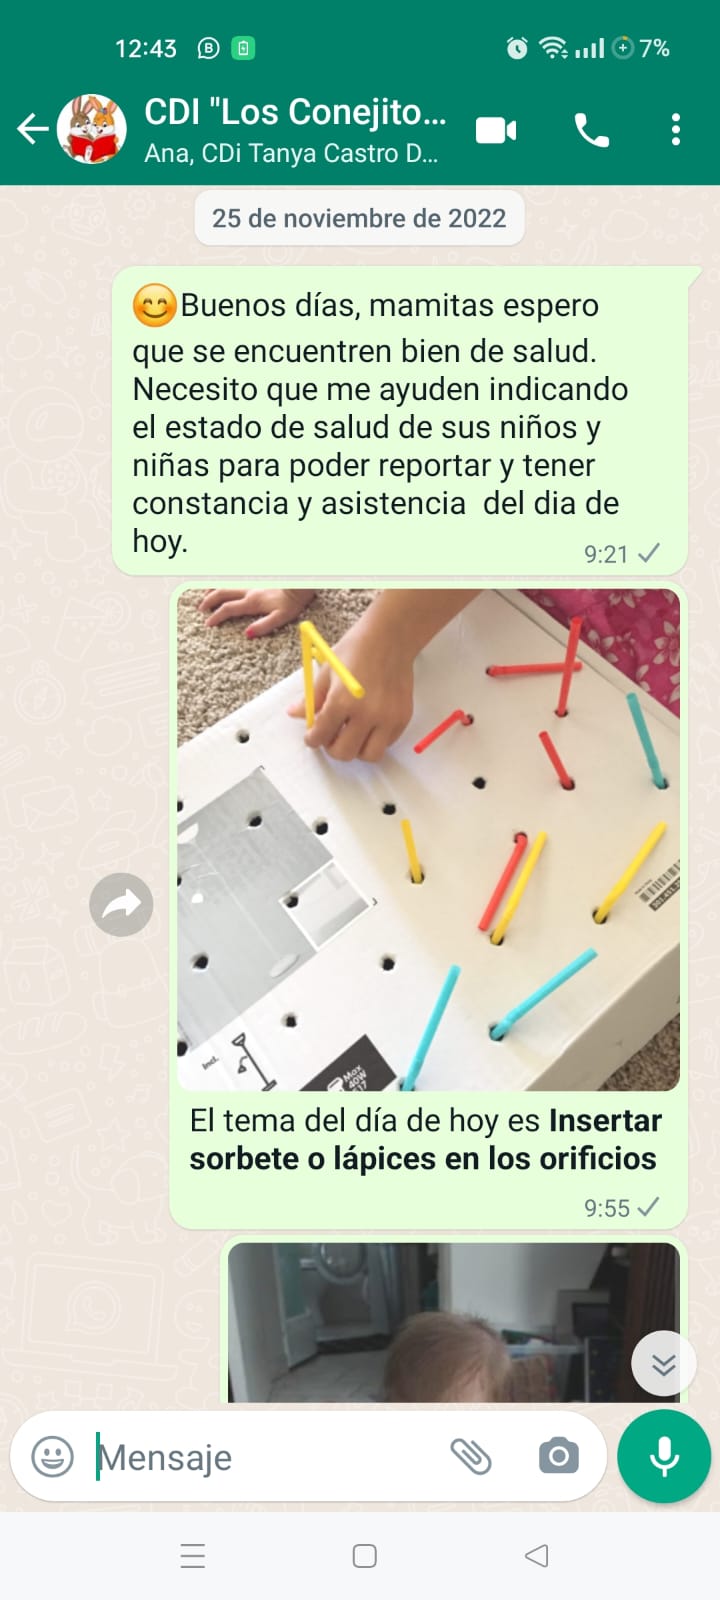Open attachment options via paperclip icon

point(471,1457)
